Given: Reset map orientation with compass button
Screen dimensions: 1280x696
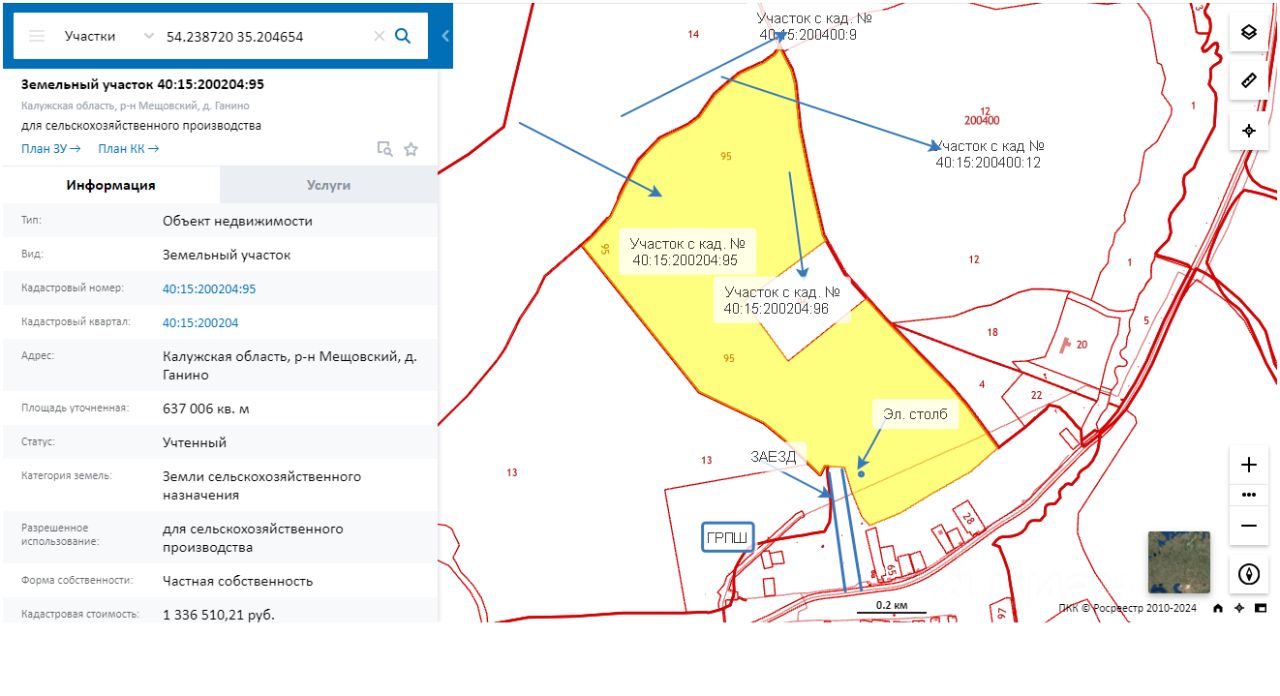Looking at the screenshot, I should point(1249,574).
